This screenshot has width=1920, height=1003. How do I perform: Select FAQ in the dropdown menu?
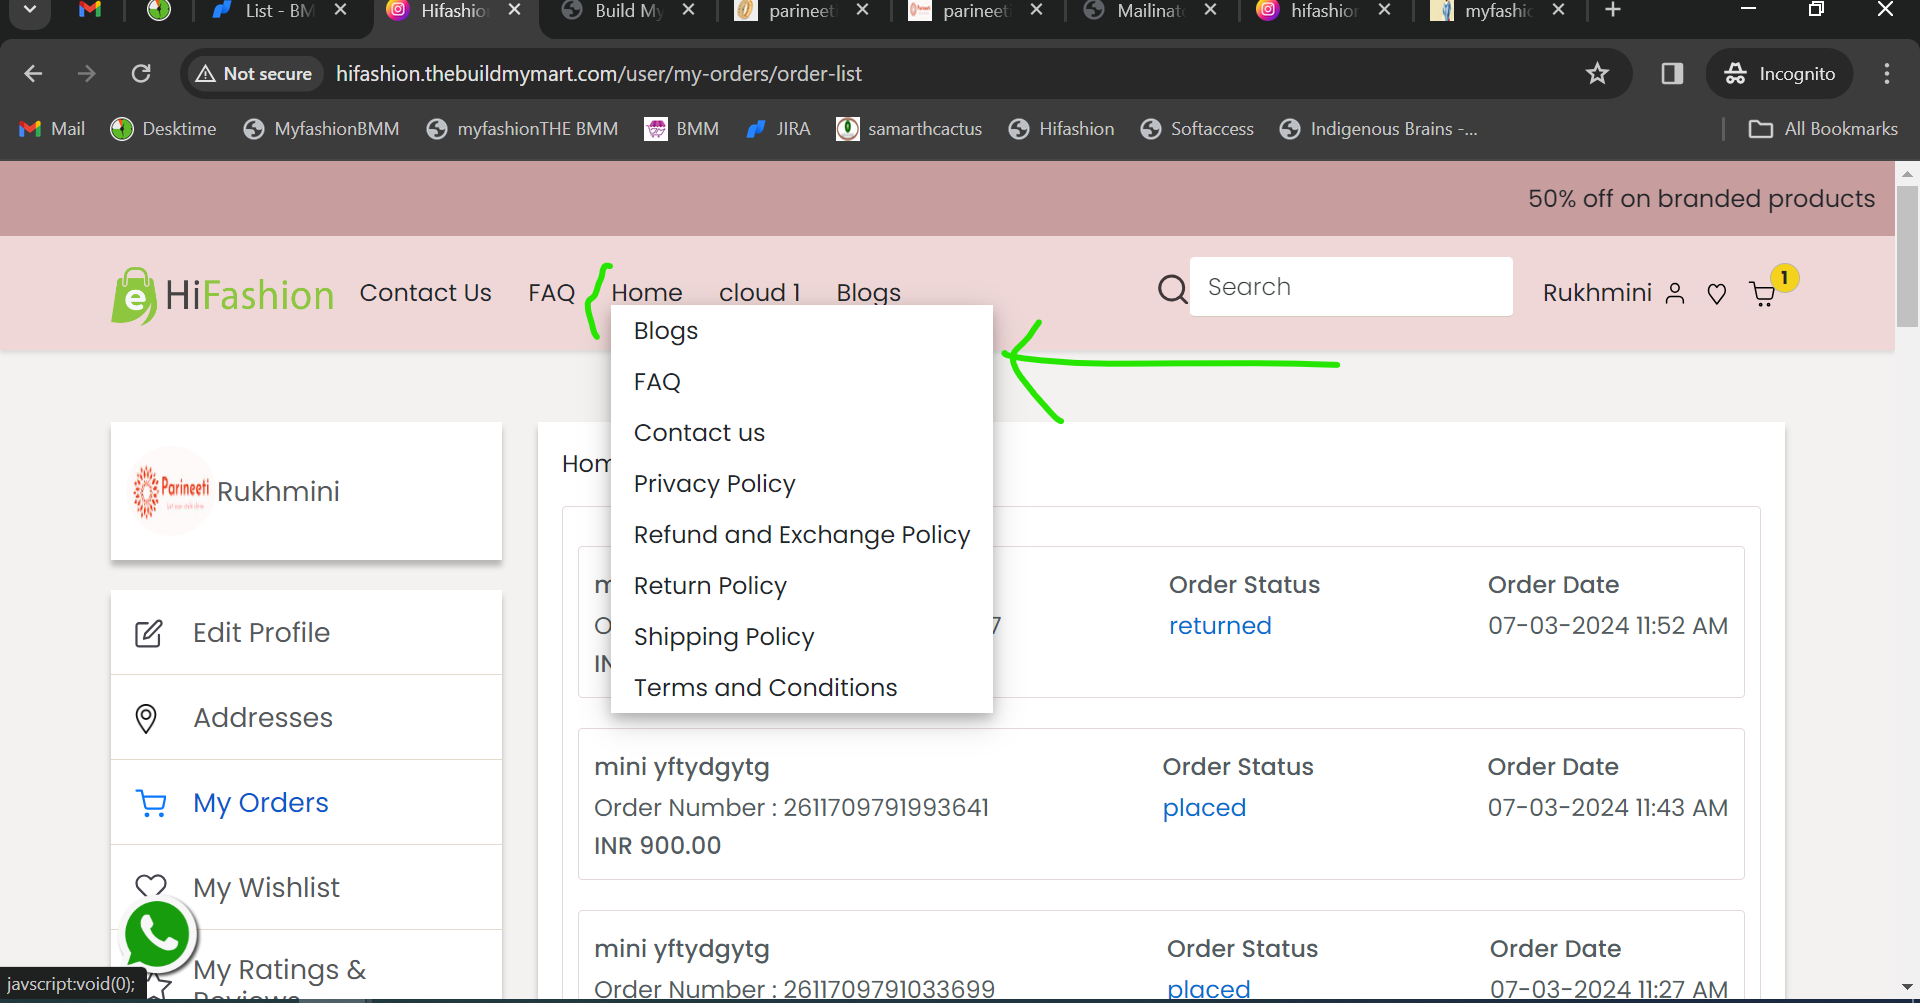coord(657,382)
